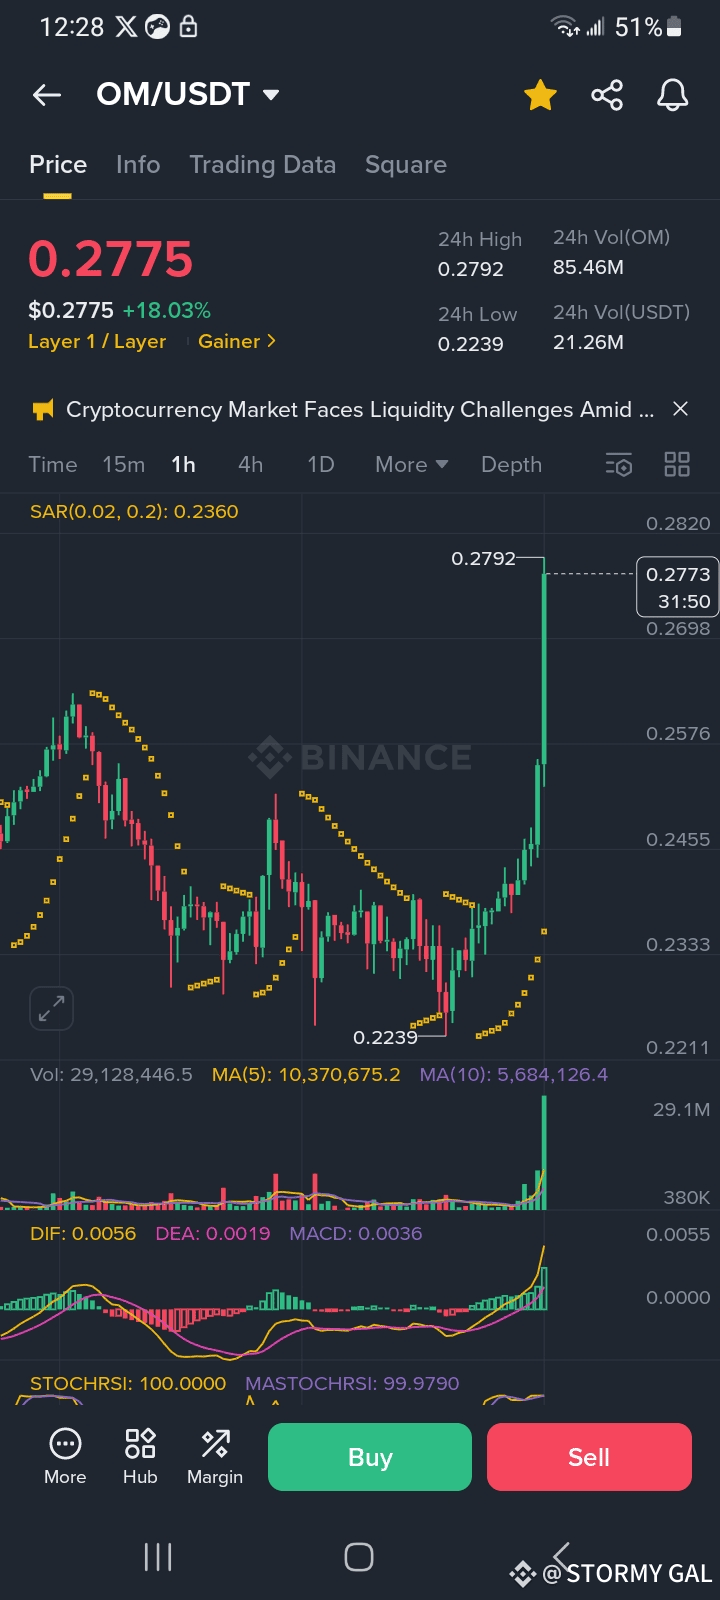
Task: Tap the 24h Vol(USDT) 21.26M value
Action: tap(588, 342)
